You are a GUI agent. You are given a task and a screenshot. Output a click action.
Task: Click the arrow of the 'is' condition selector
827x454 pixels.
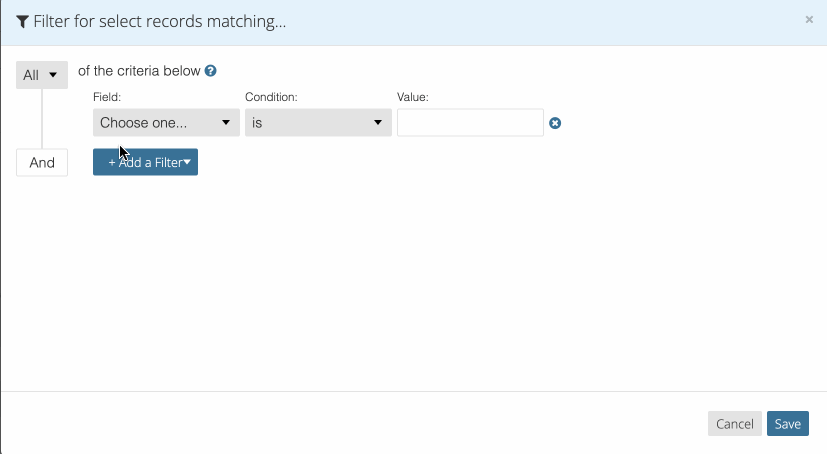[x=377, y=123]
